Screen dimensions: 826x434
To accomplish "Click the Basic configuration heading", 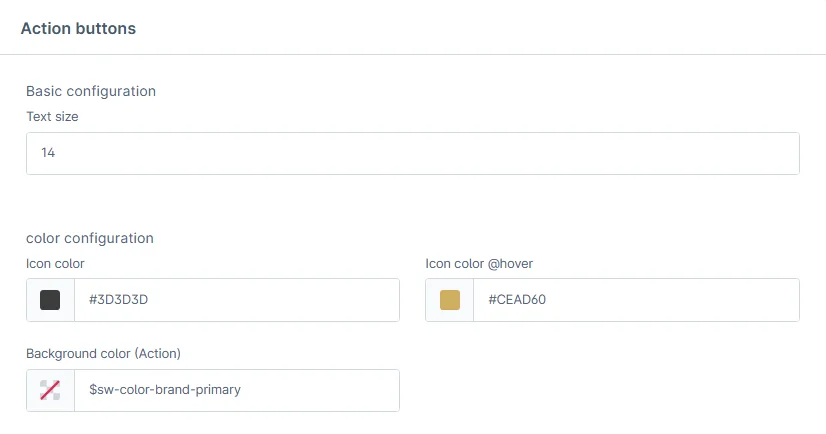I will pos(91,91).
